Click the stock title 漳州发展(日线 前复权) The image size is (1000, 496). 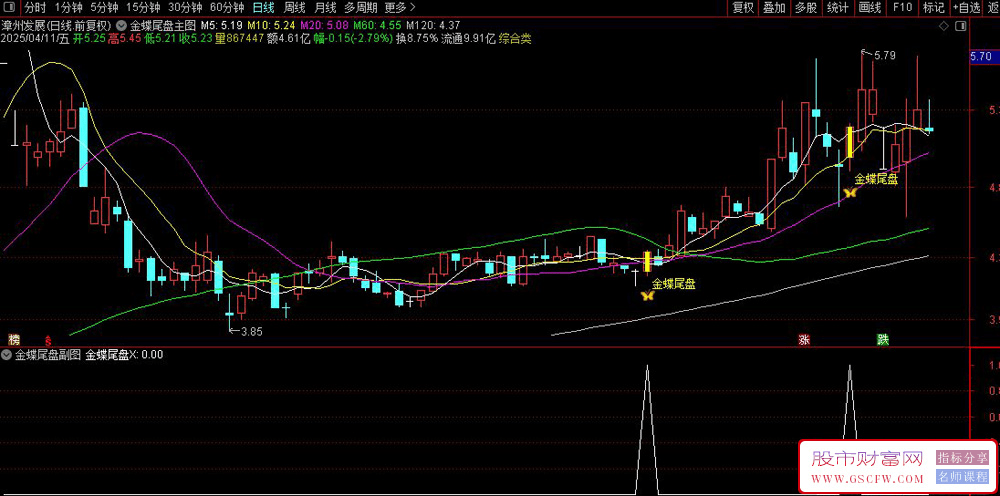tap(57, 26)
